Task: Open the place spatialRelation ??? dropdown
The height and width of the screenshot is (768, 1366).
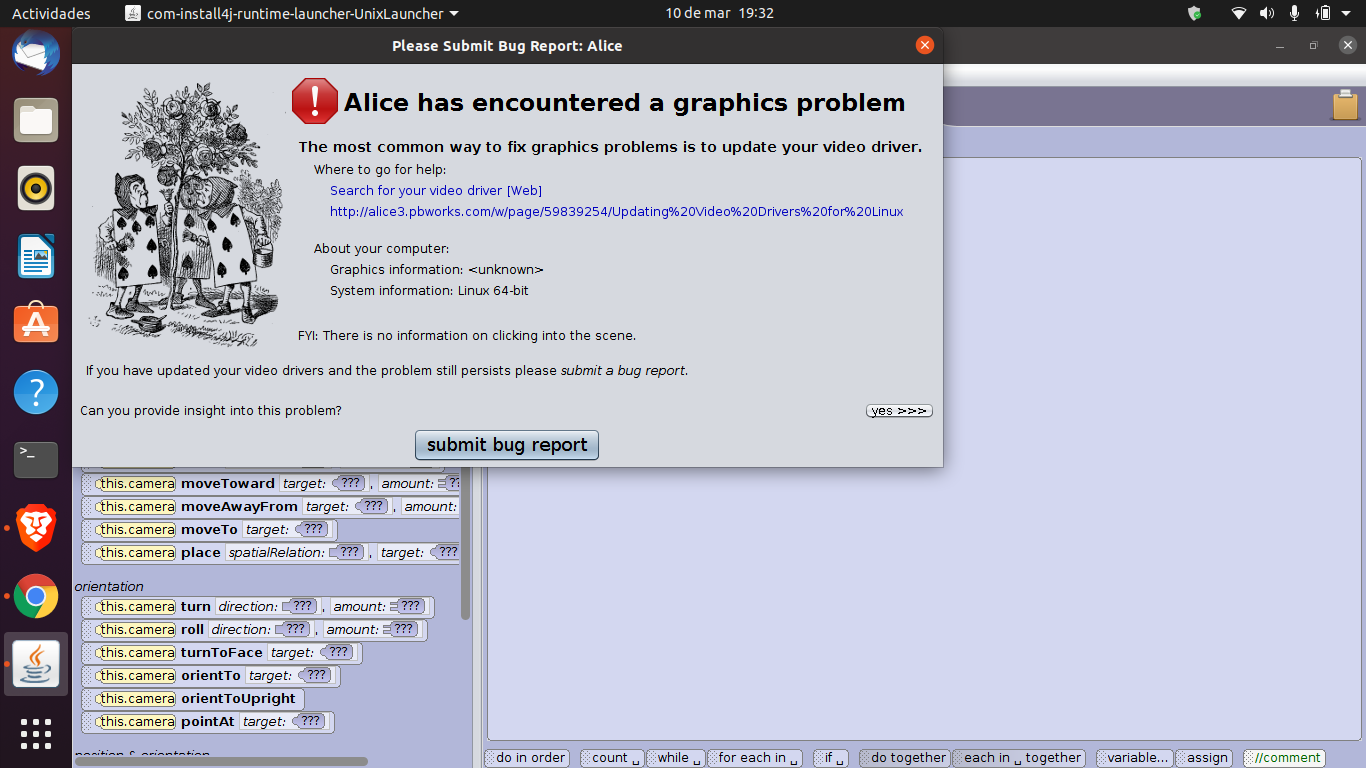Action: (348, 552)
